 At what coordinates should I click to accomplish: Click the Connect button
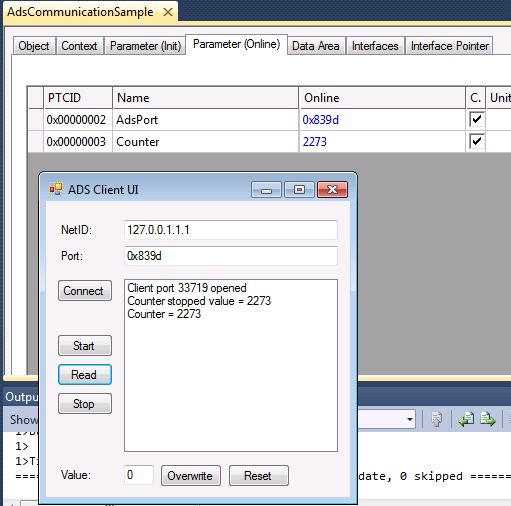pyautogui.click(x=85, y=291)
